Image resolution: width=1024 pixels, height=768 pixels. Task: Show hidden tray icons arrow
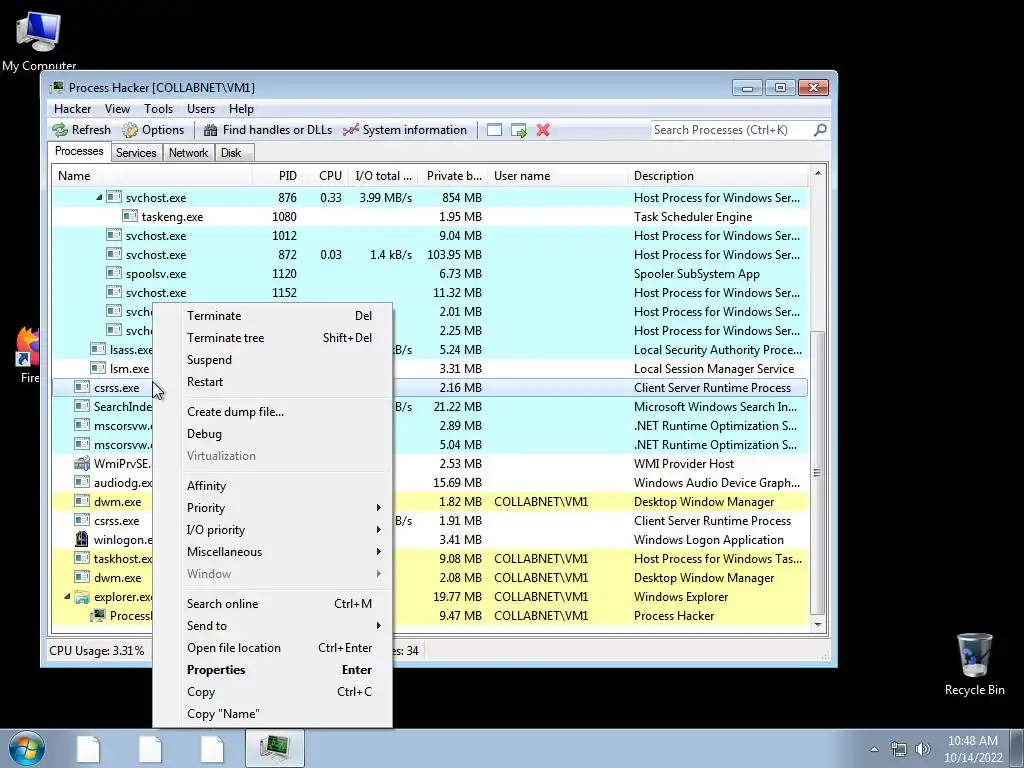[874, 749]
